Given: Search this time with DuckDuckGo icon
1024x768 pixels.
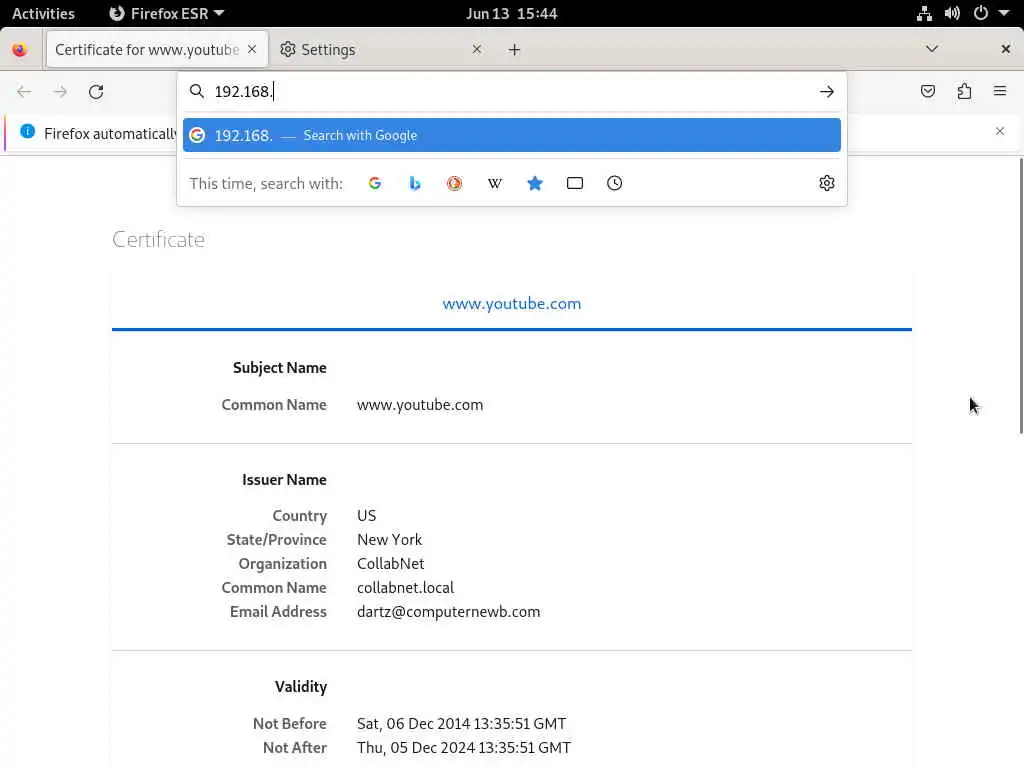Looking at the screenshot, I should (x=455, y=184).
